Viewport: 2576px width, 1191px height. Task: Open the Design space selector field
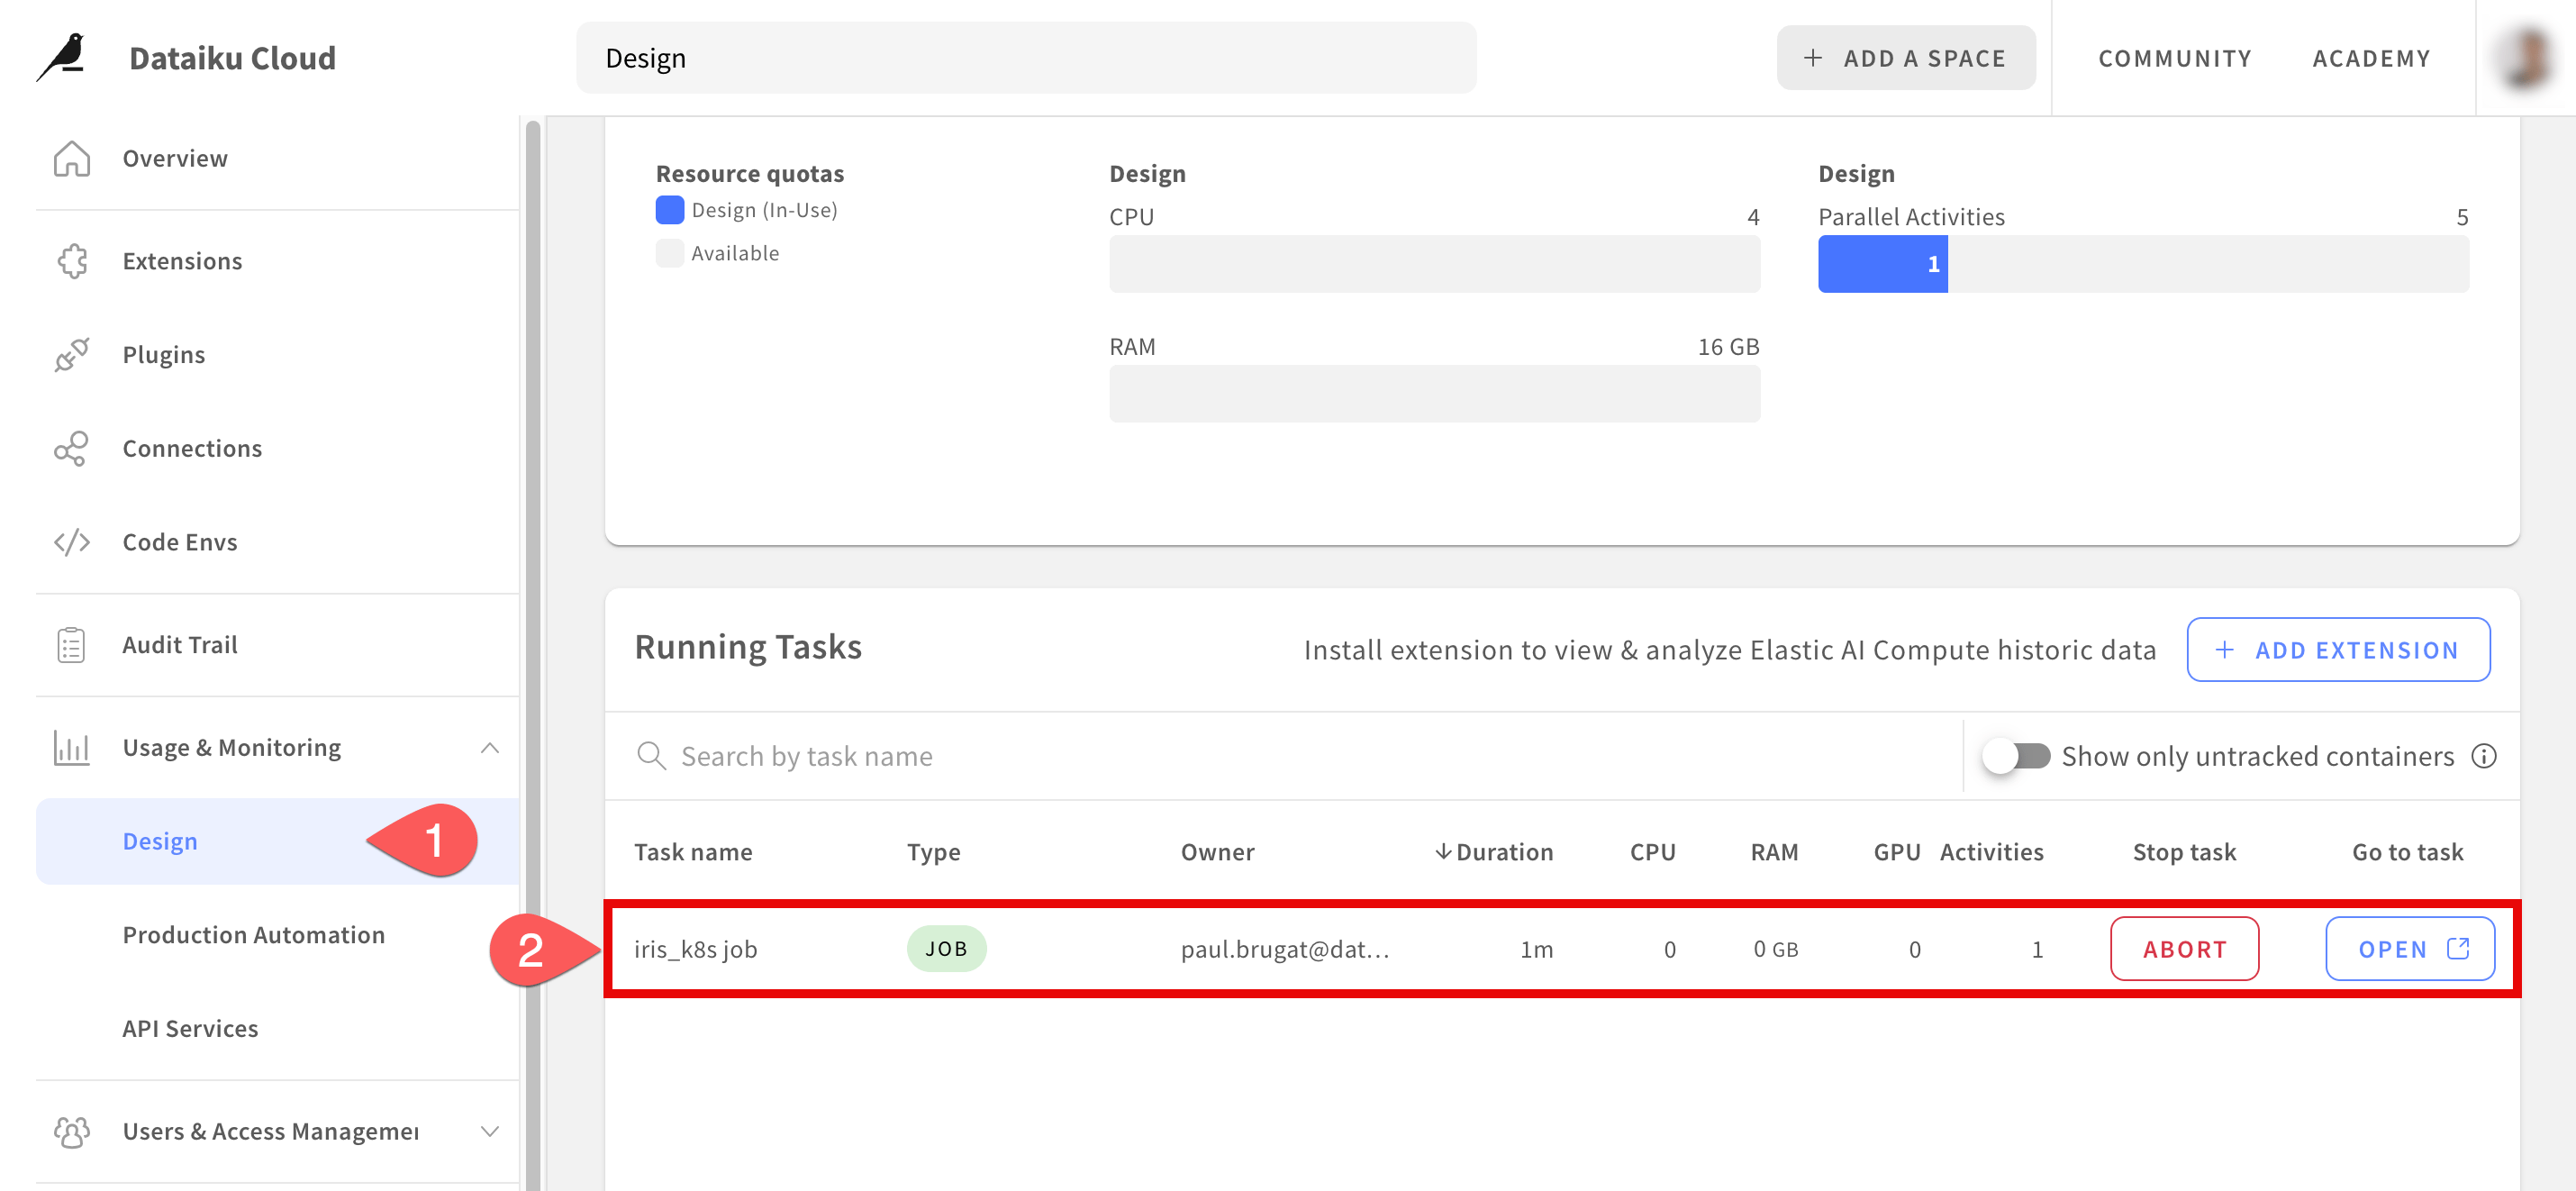1026,58
